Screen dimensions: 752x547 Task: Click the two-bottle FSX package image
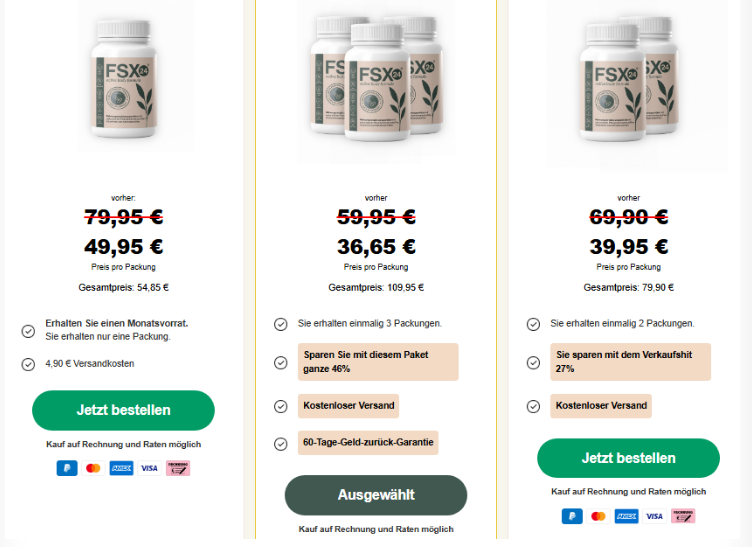[x=629, y=80]
